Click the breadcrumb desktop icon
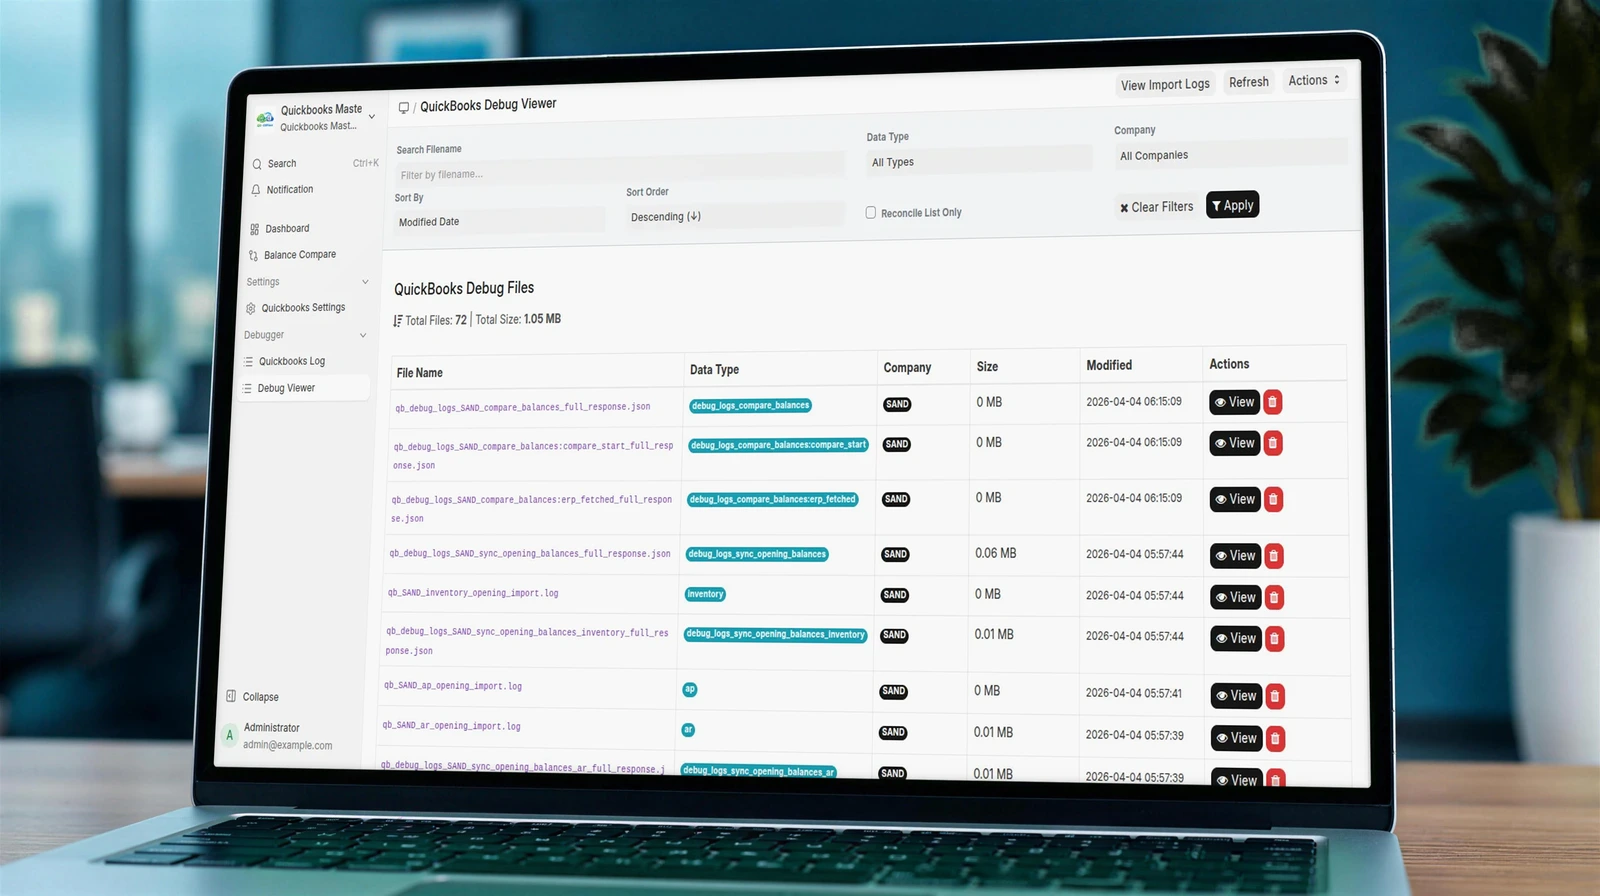The height and width of the screenshot is (896, 1600). coord(404,107)
